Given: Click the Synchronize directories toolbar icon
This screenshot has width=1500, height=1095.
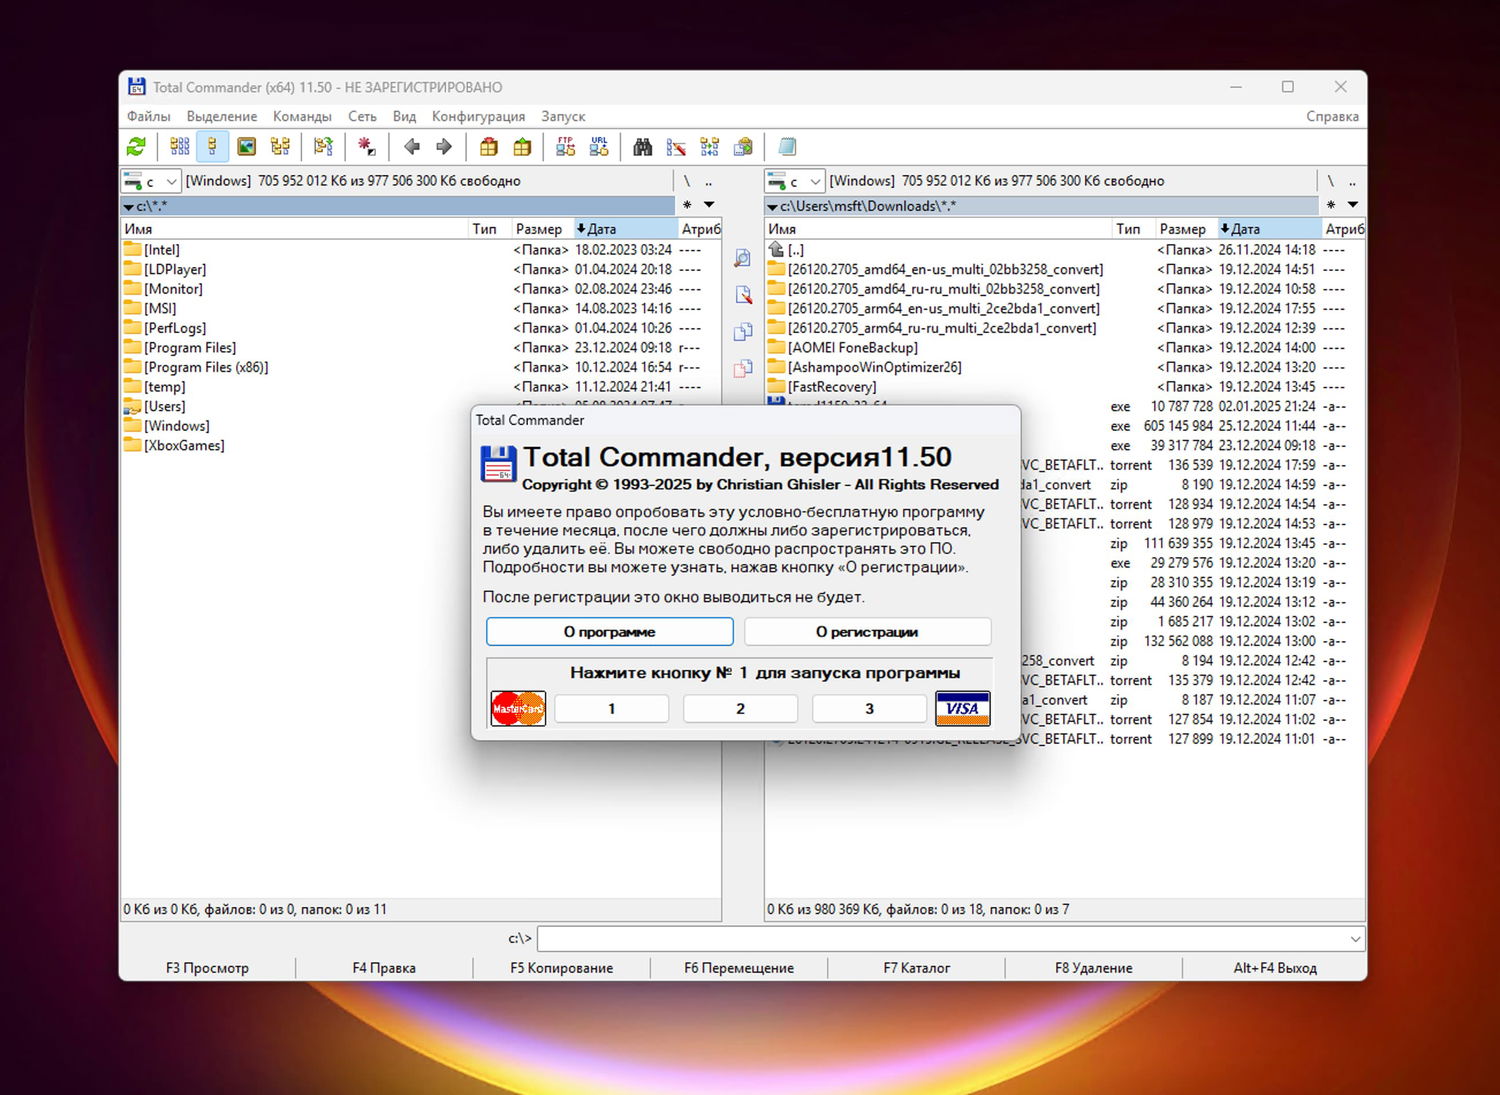Looking at the screenshot, I should tap(710, 147).
